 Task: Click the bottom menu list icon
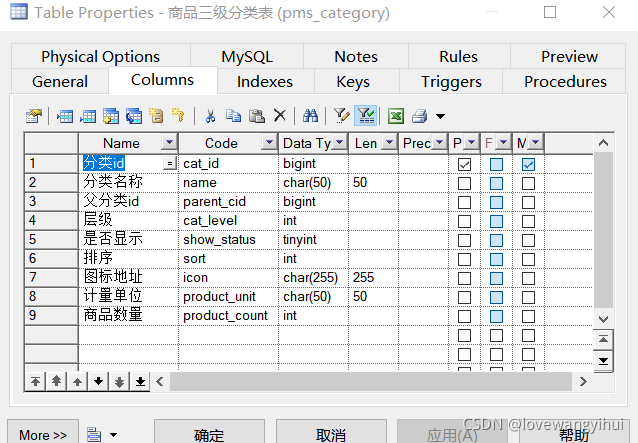pyautogui.click(x=94, y=434)
